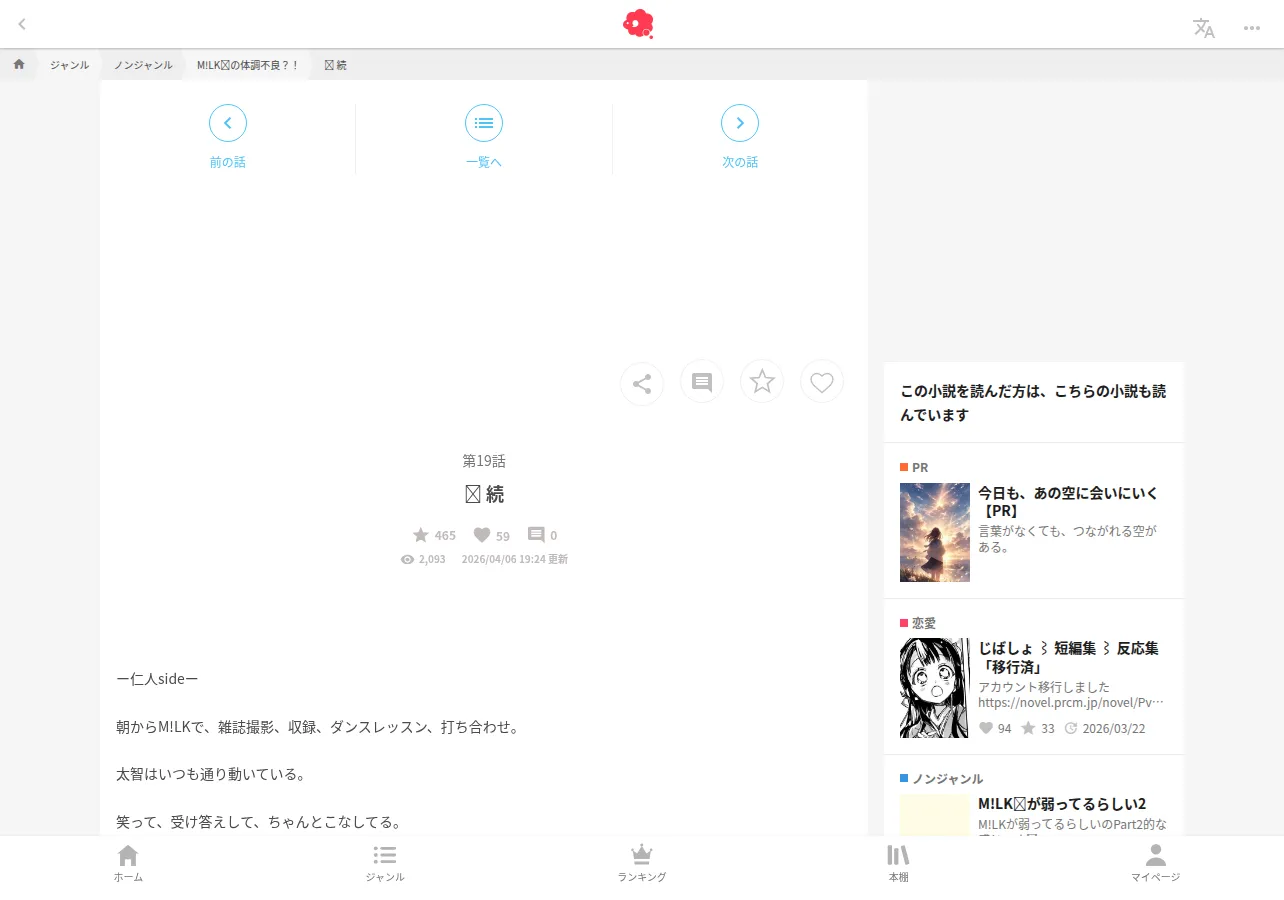1284x900 pixels.
Task: Click the back arrow in top bar
Action: (x=22, y=24)
